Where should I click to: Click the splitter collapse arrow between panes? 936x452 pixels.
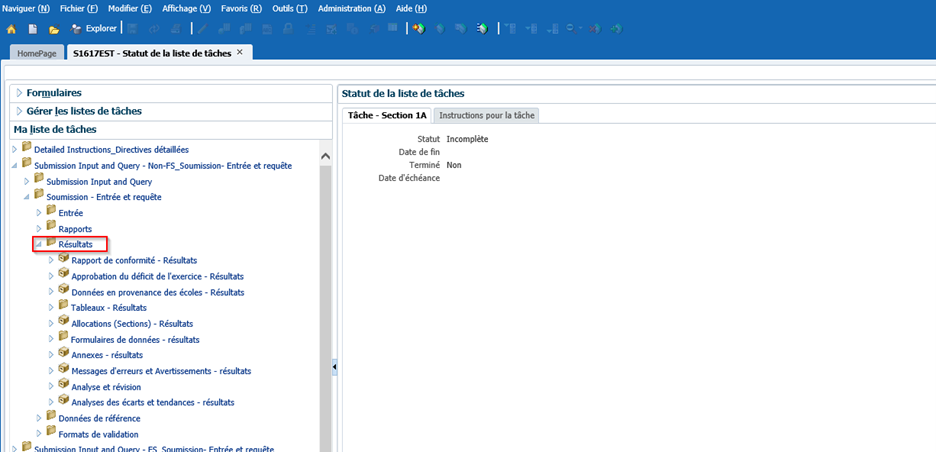[334, 368]
